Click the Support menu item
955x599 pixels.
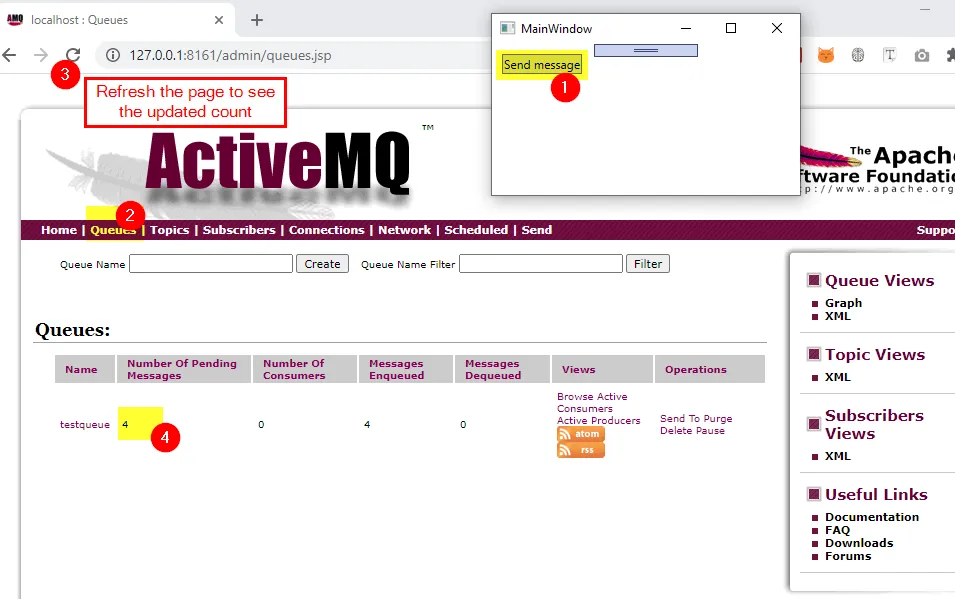tap(936, 230)
